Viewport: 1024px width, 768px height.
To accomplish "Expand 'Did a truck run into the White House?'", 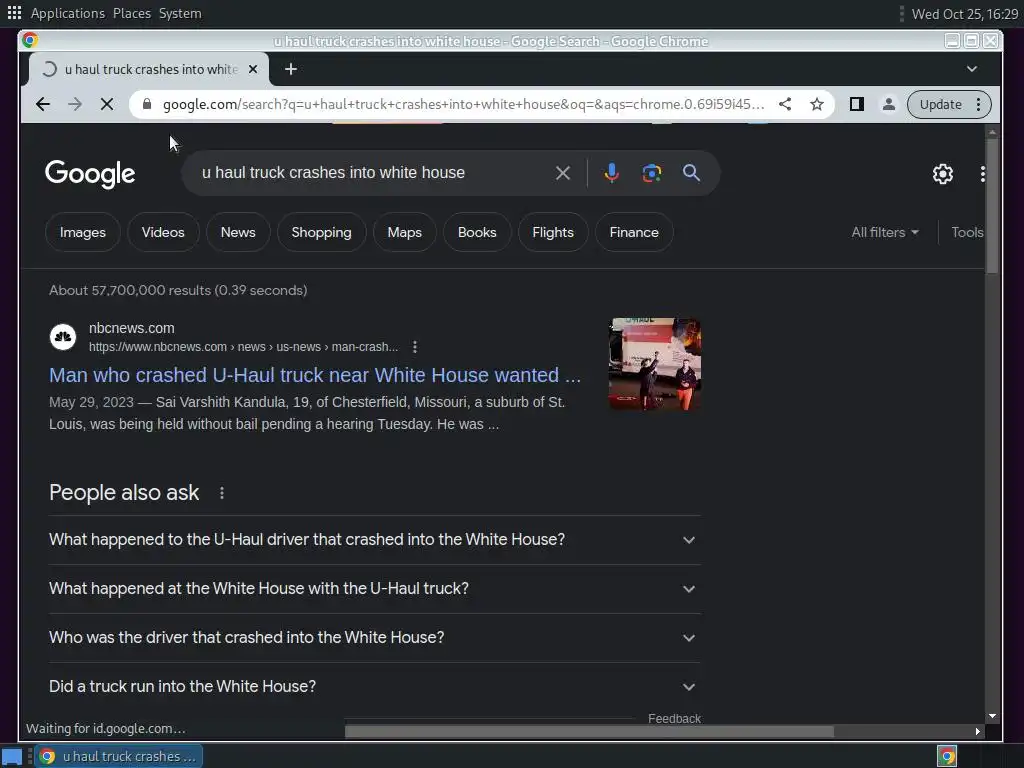I will (374, 687).
